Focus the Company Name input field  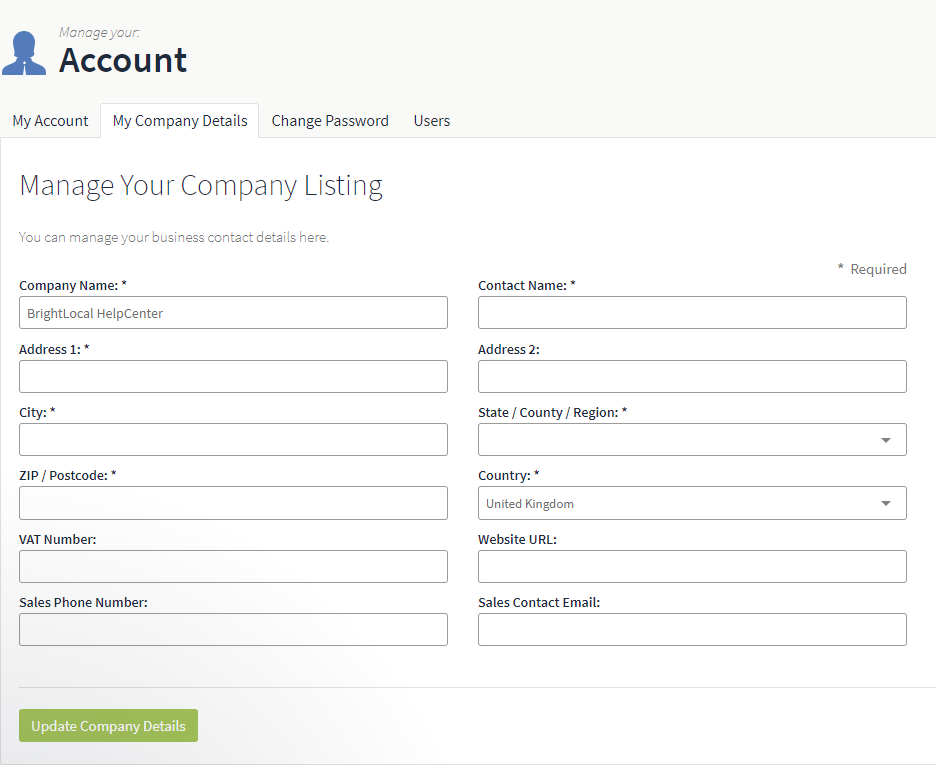pos(233,313)
